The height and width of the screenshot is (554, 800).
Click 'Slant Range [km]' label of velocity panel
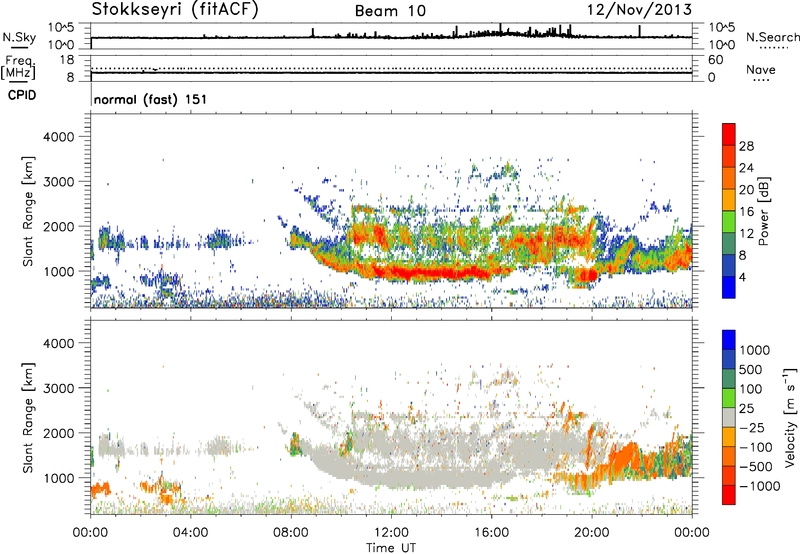click(x=28, y=418)
